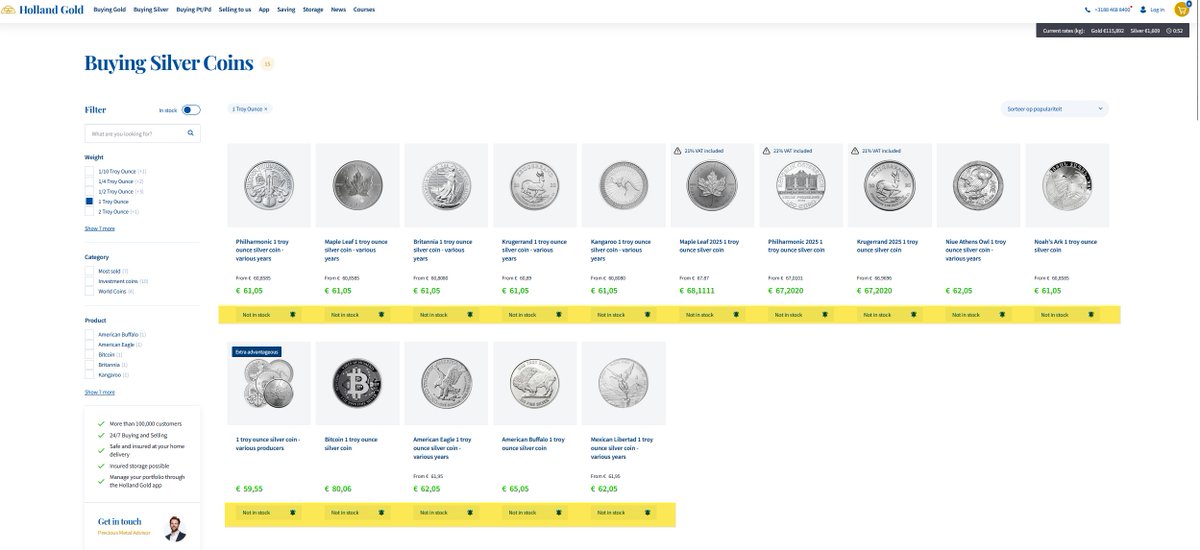Click bell icon under Bitcoin silver coin
This screenshot has width=1200, height=550.
click(x=381, y=512)
